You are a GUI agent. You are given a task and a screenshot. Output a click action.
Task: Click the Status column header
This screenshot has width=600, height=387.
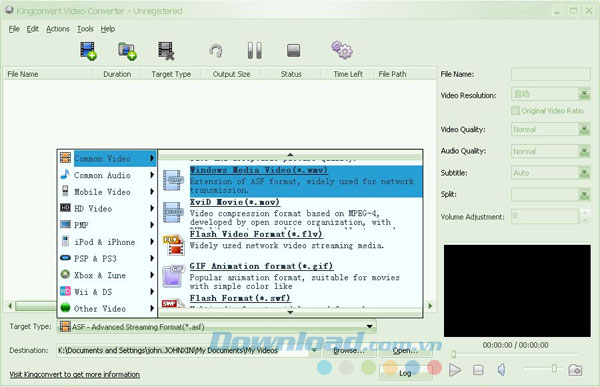click(291, 74)
